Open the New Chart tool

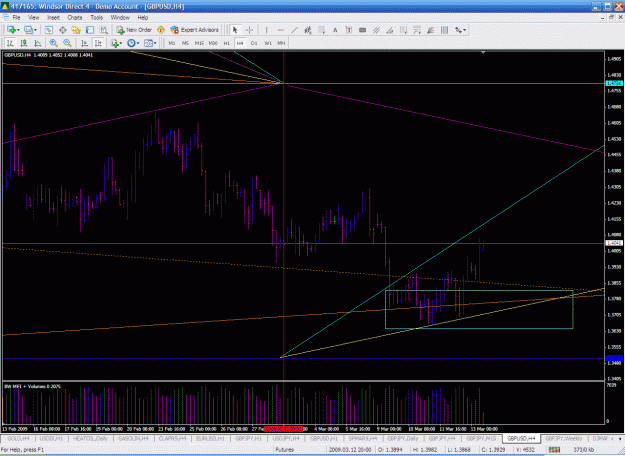11,30
